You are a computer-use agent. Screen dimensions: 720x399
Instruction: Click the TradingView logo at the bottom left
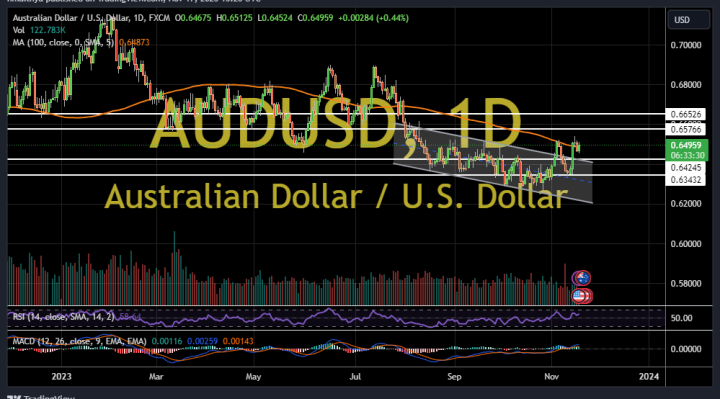40,397
